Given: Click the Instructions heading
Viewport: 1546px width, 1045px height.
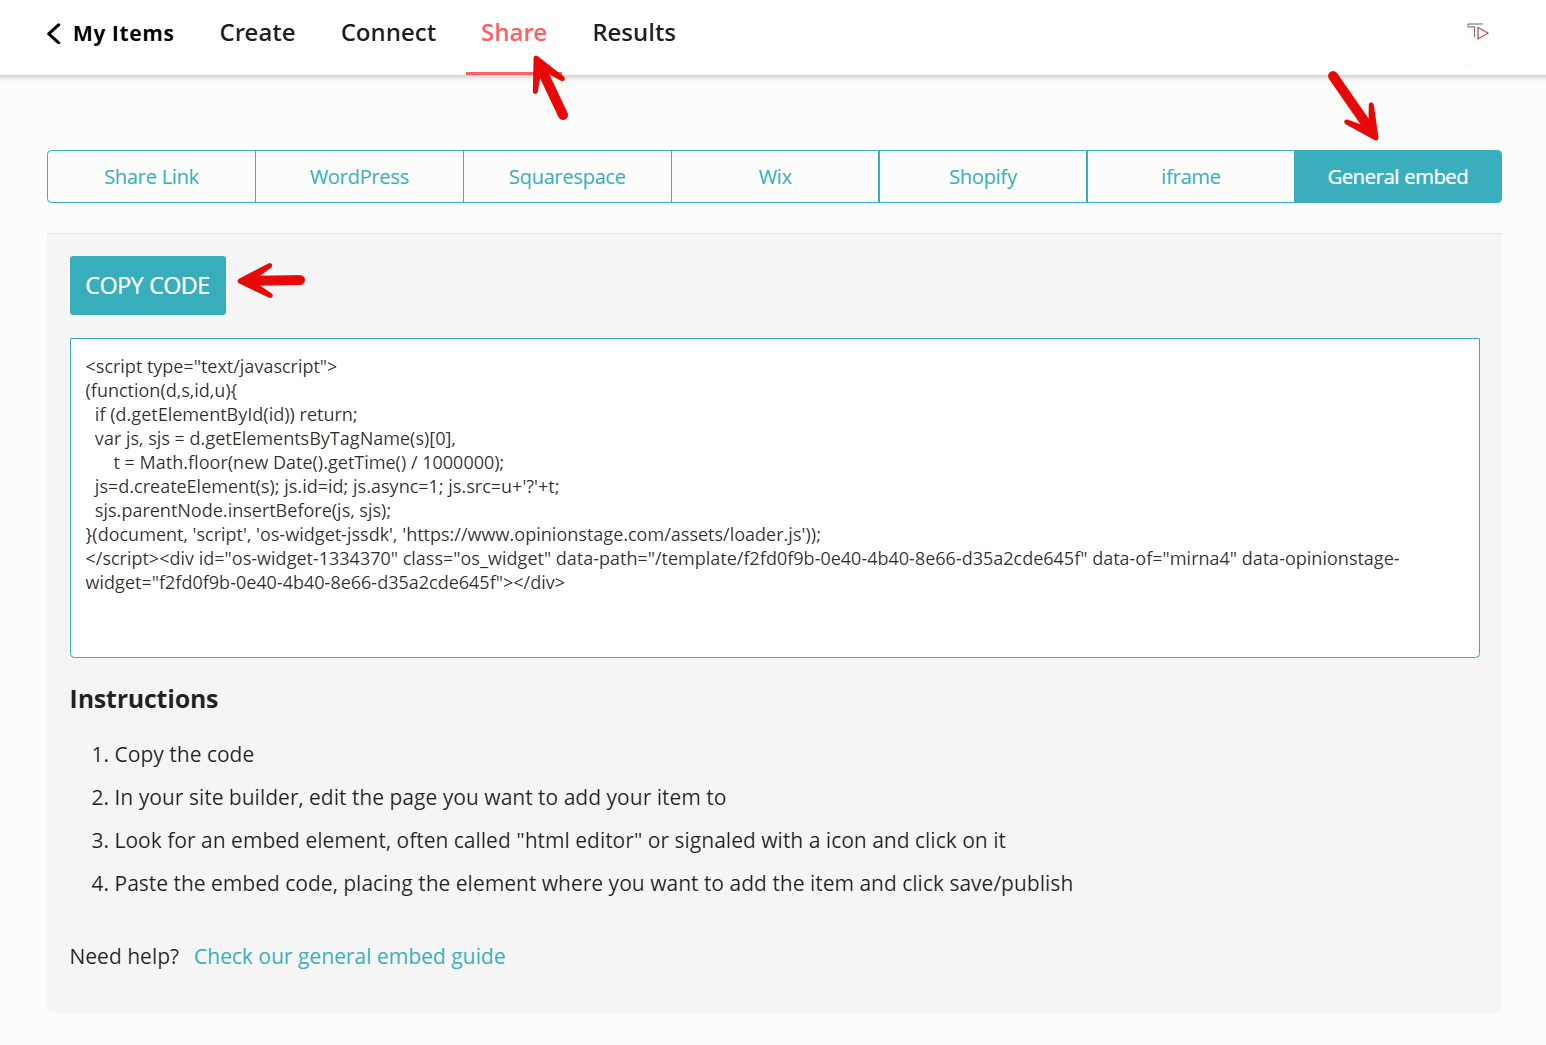Looking at the screenshot, I should (143, 699).
